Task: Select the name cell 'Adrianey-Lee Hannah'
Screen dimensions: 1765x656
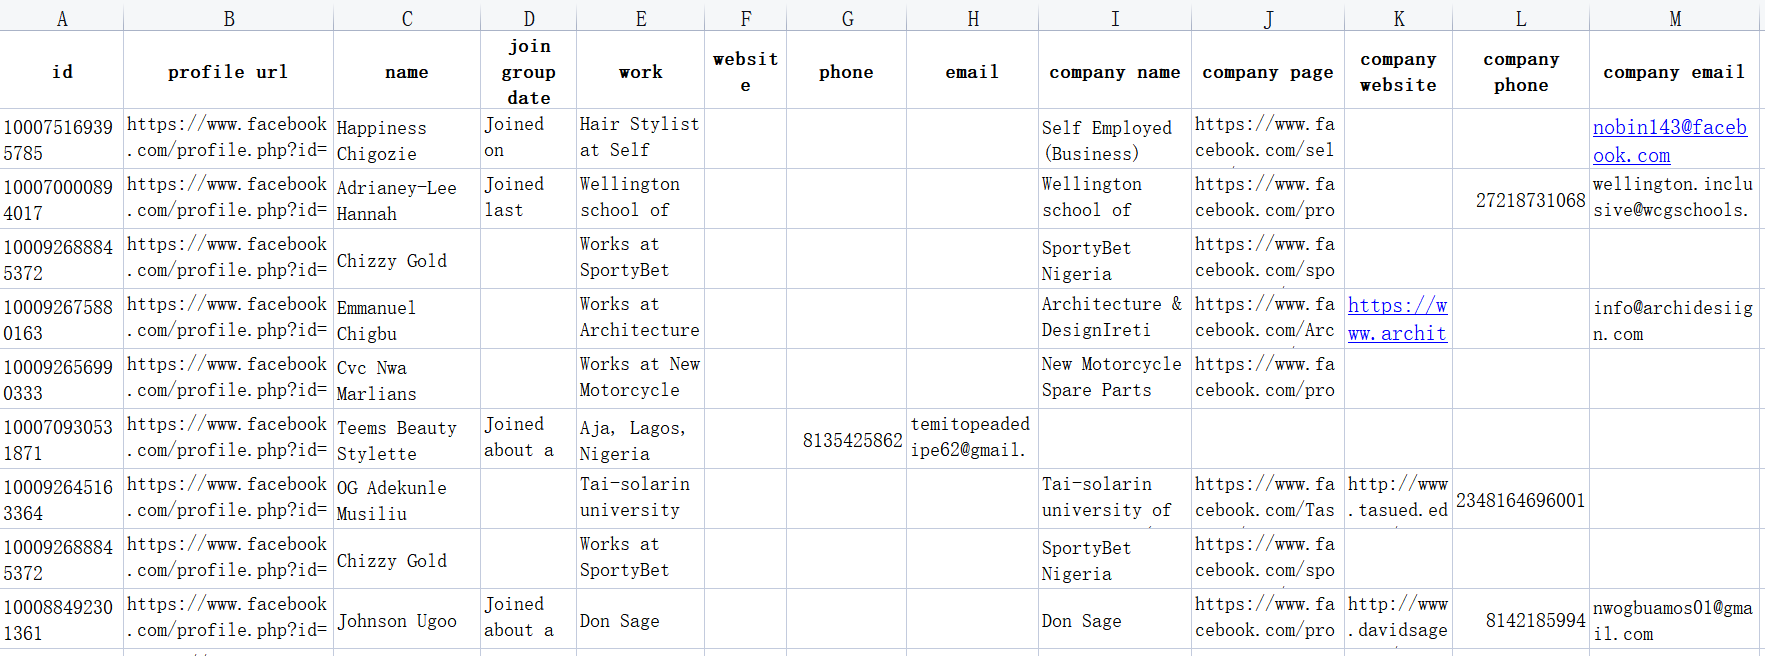Action: coord(407,199)
